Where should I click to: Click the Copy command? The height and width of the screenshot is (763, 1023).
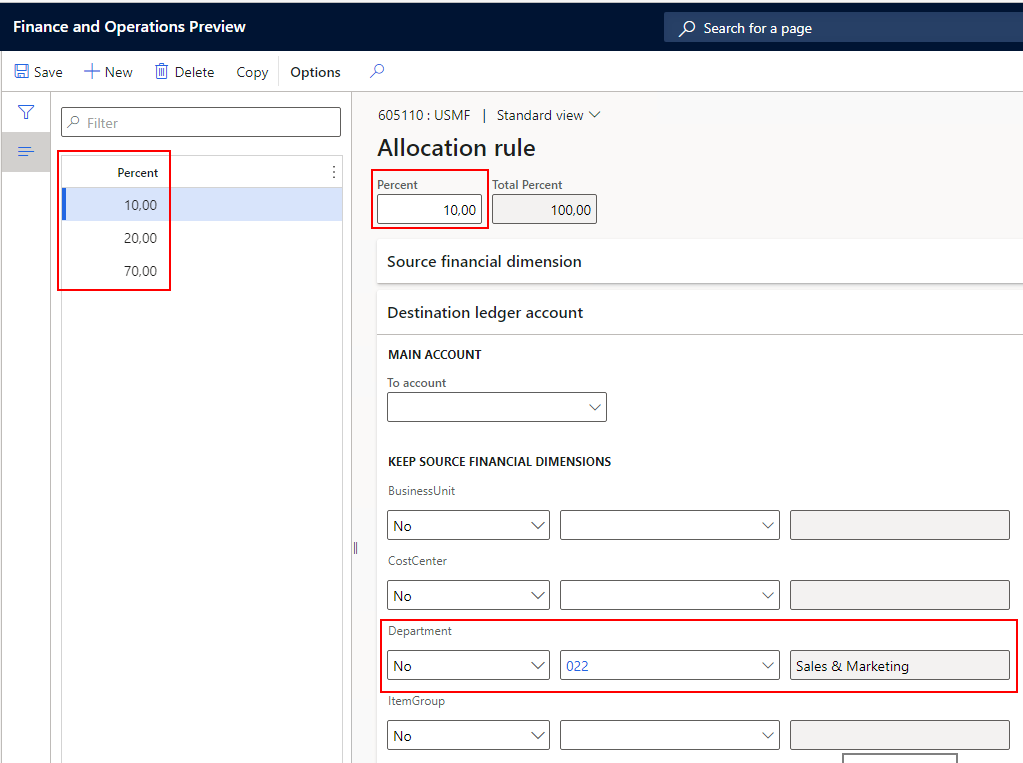click(x=252, y=72)
